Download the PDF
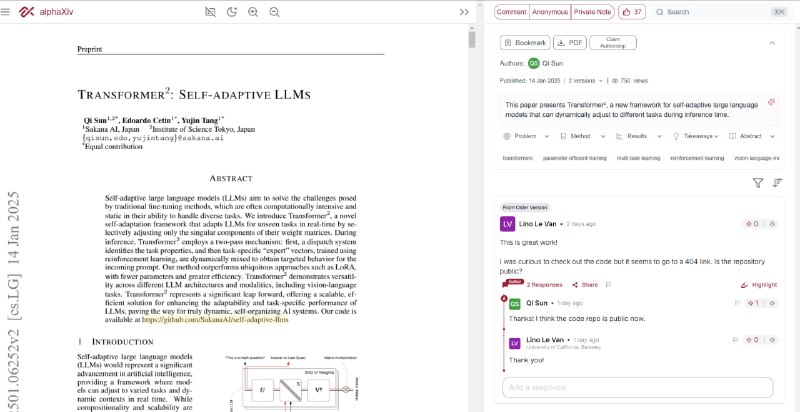 click(x=570, y=43)
